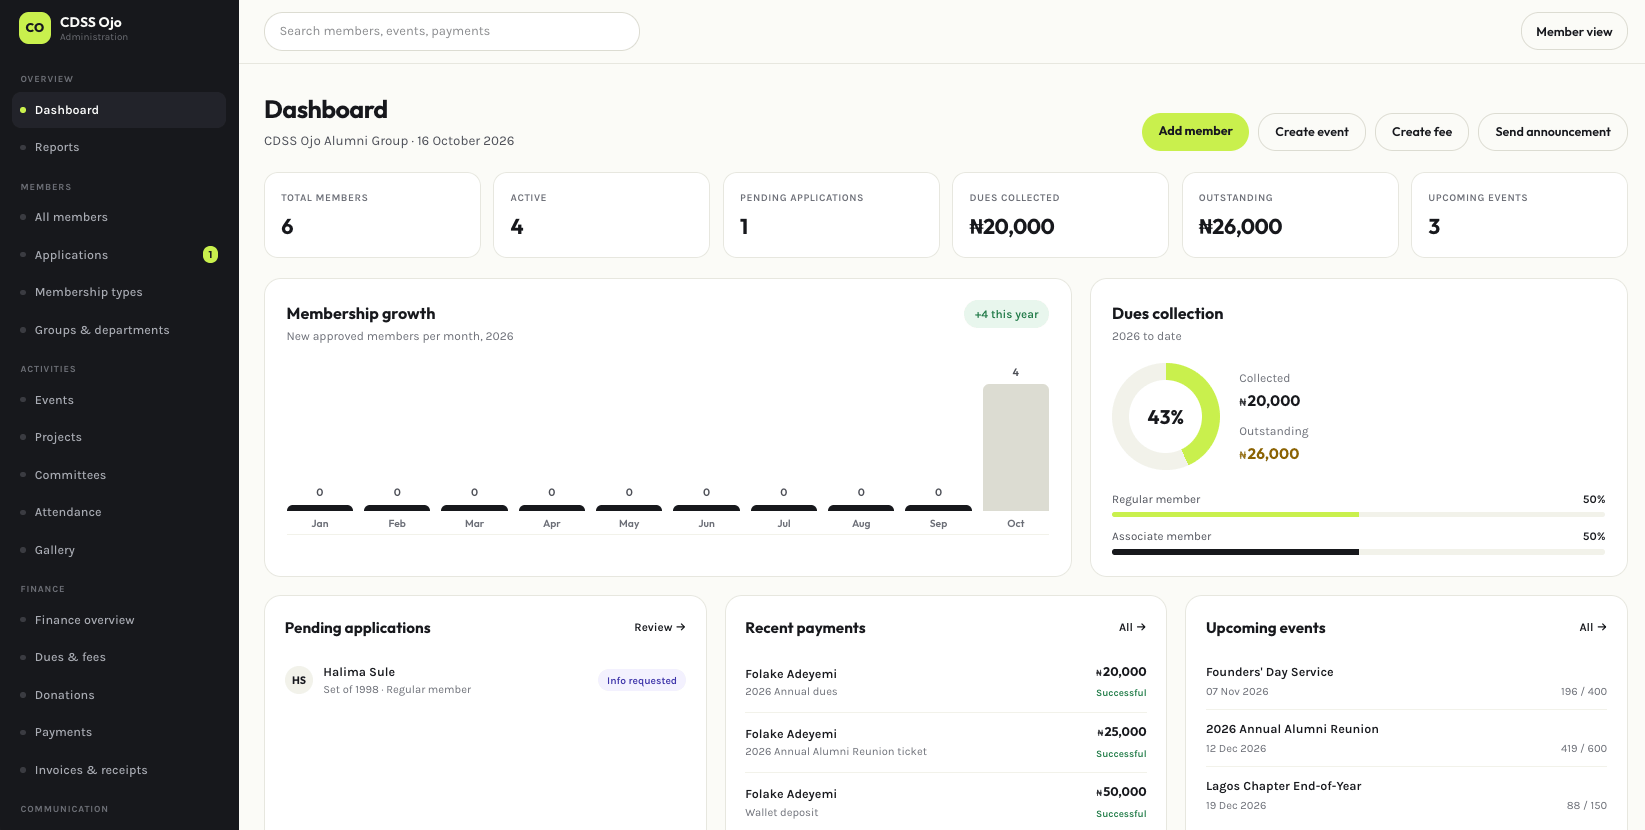Click the Dues Collected stat card
Viewport: 1645px width, 830px height.
(x=1060, y=215)
